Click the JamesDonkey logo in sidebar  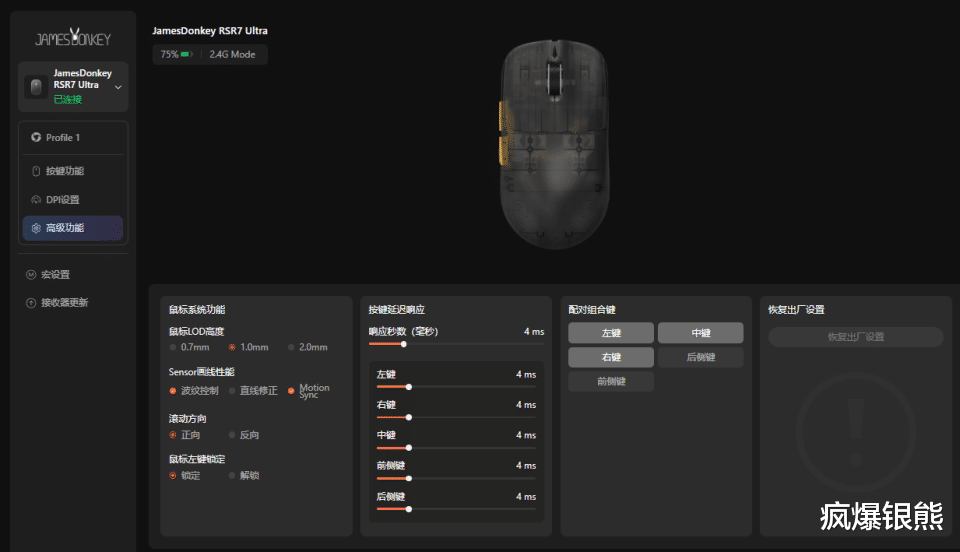click(73, 38)
